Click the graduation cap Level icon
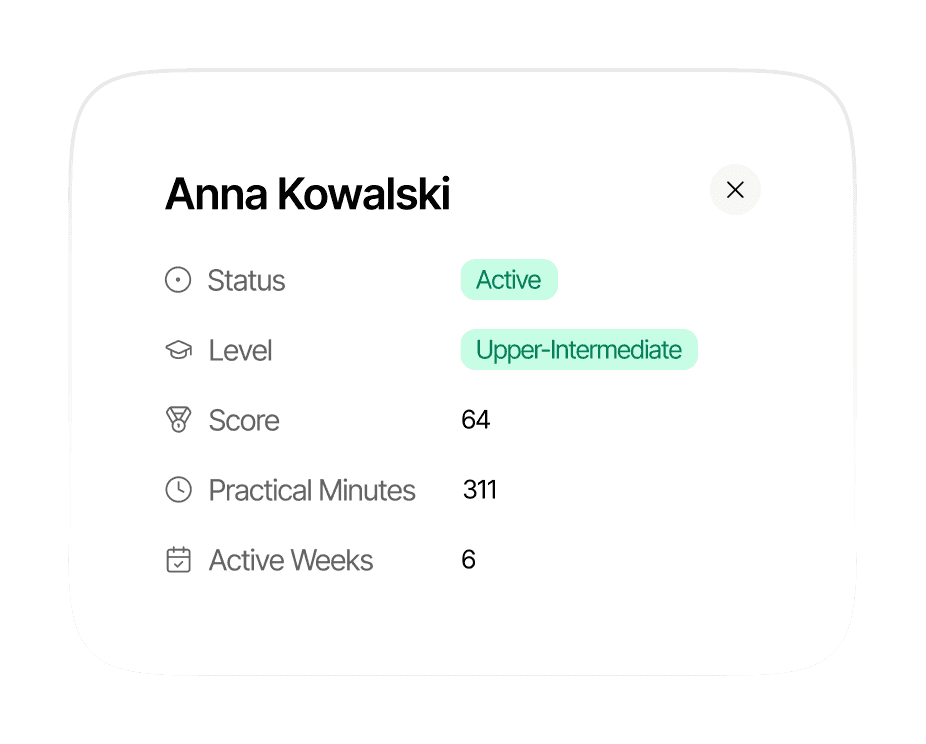 click(x=178, y=350)
